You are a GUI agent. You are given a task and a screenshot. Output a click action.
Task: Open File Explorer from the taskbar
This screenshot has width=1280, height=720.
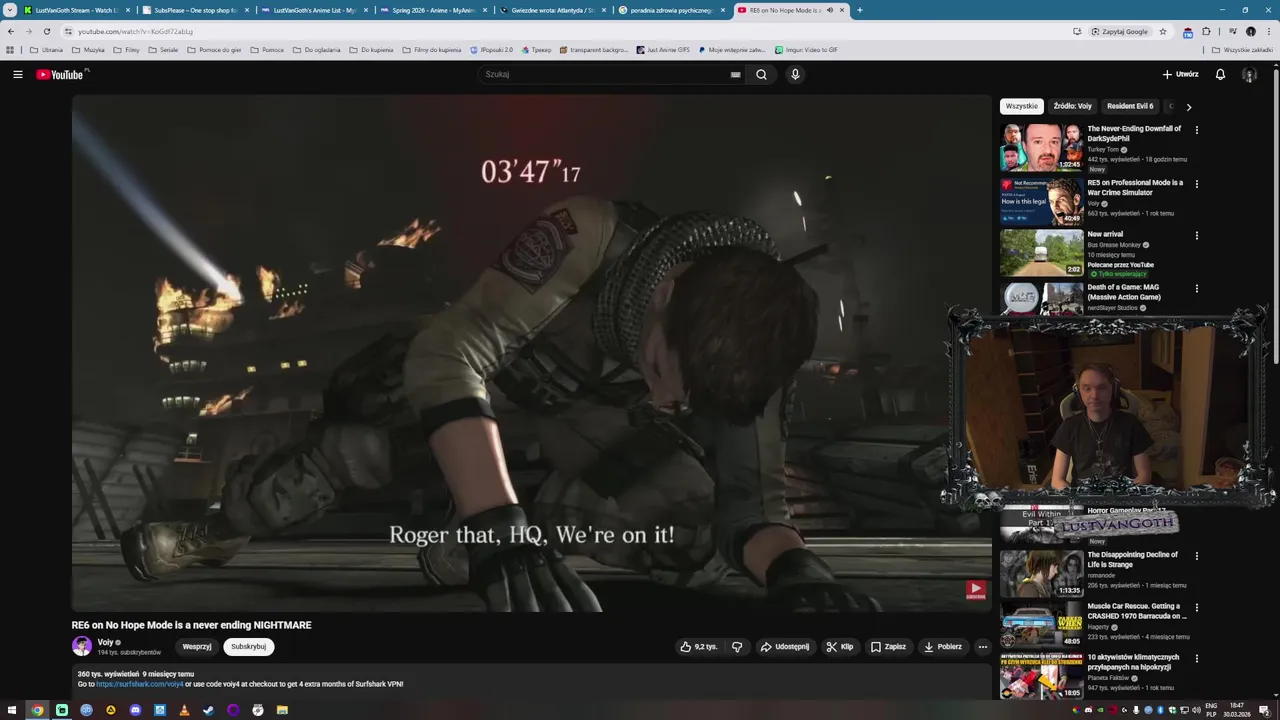pos(282,710)
